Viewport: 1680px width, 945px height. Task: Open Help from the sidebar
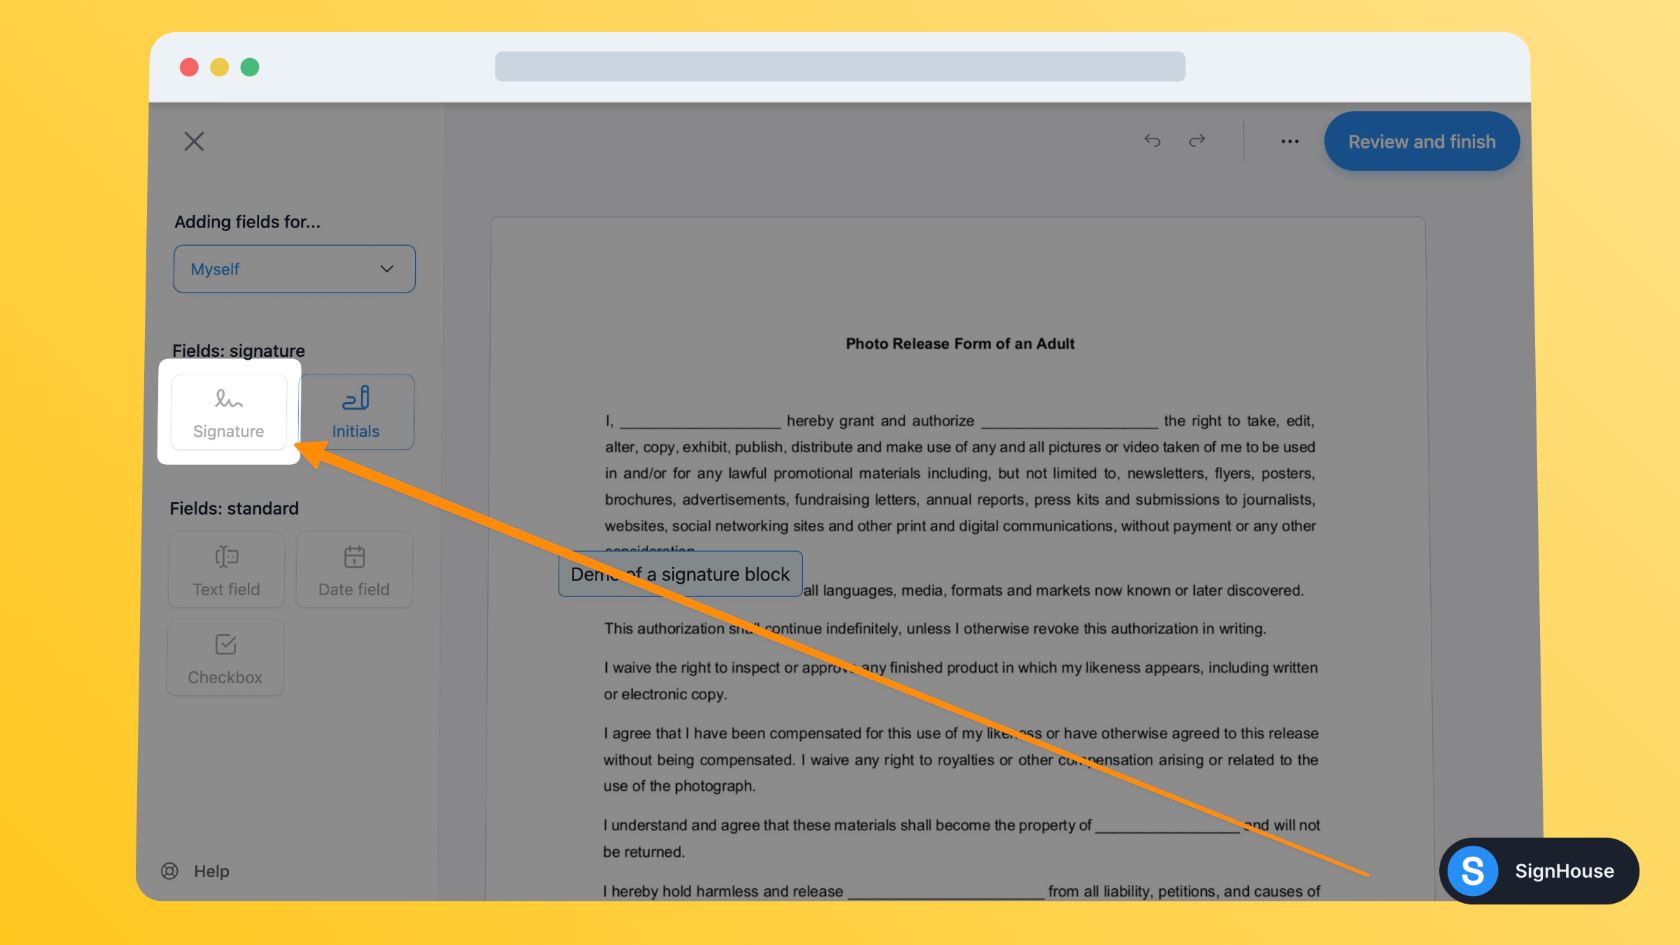195,871
